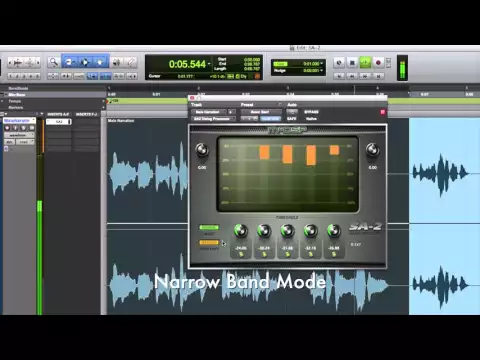Click the fifth band threshold knob
Viewport: 480px width, 360px height.
point(334,230)
